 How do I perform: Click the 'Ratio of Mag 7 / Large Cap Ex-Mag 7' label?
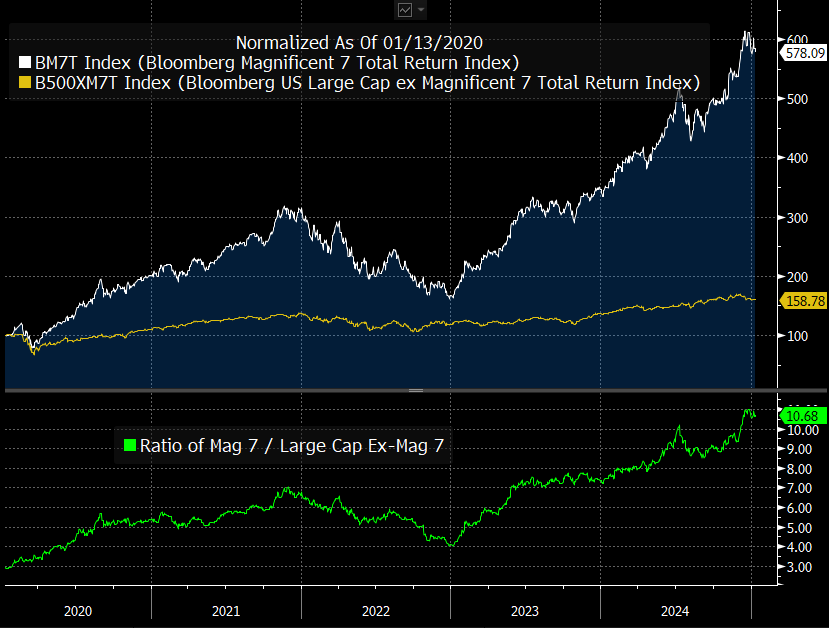(x=292, y=446)
